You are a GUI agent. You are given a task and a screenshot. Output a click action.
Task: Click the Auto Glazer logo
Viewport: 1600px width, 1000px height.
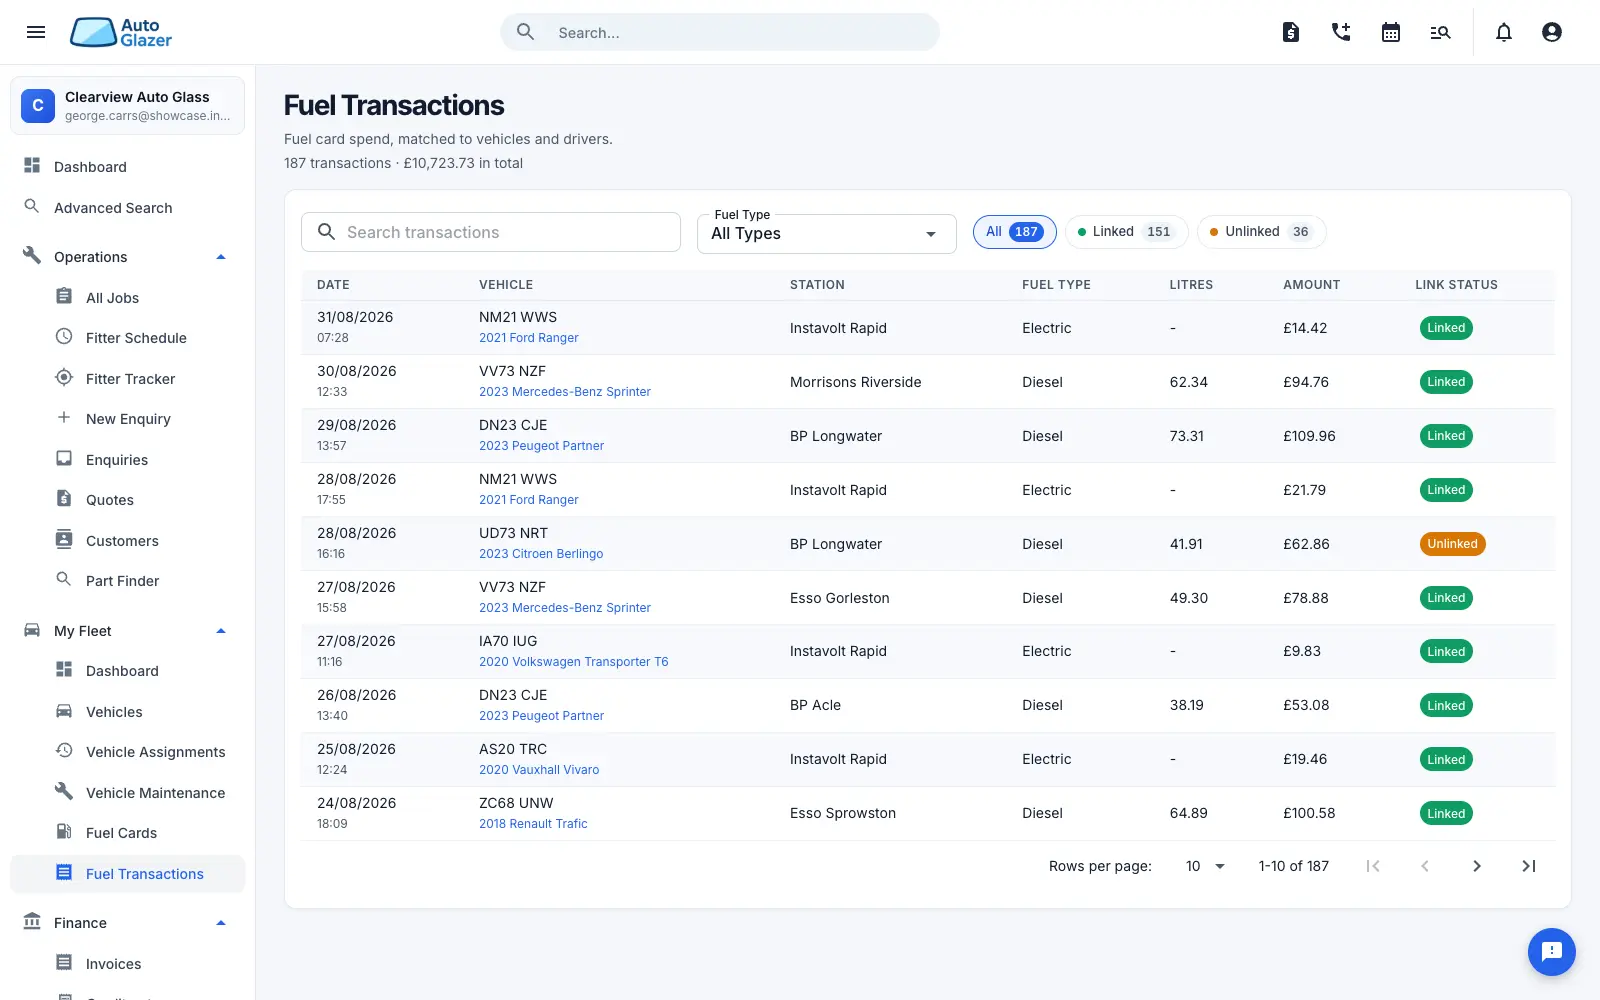coord(121,32)
